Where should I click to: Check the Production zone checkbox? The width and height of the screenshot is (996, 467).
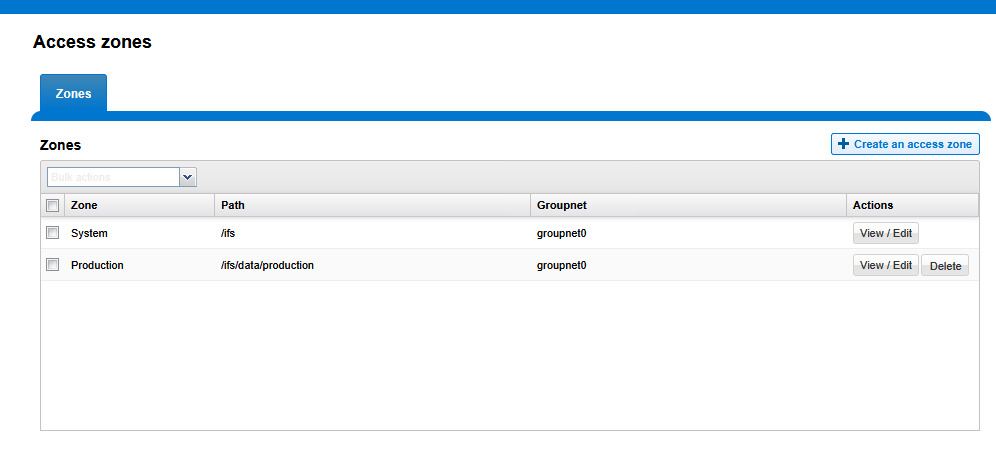tap(53, 265)
